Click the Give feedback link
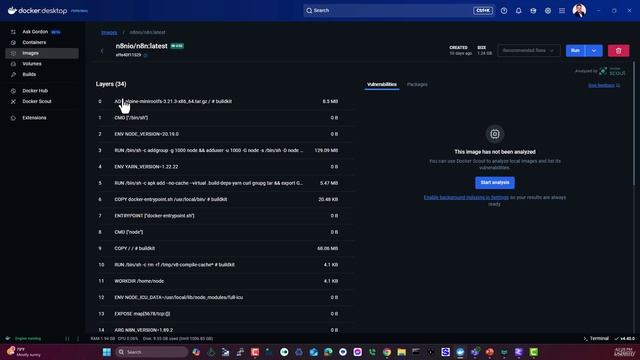640x360 pixels. (604, 86)
